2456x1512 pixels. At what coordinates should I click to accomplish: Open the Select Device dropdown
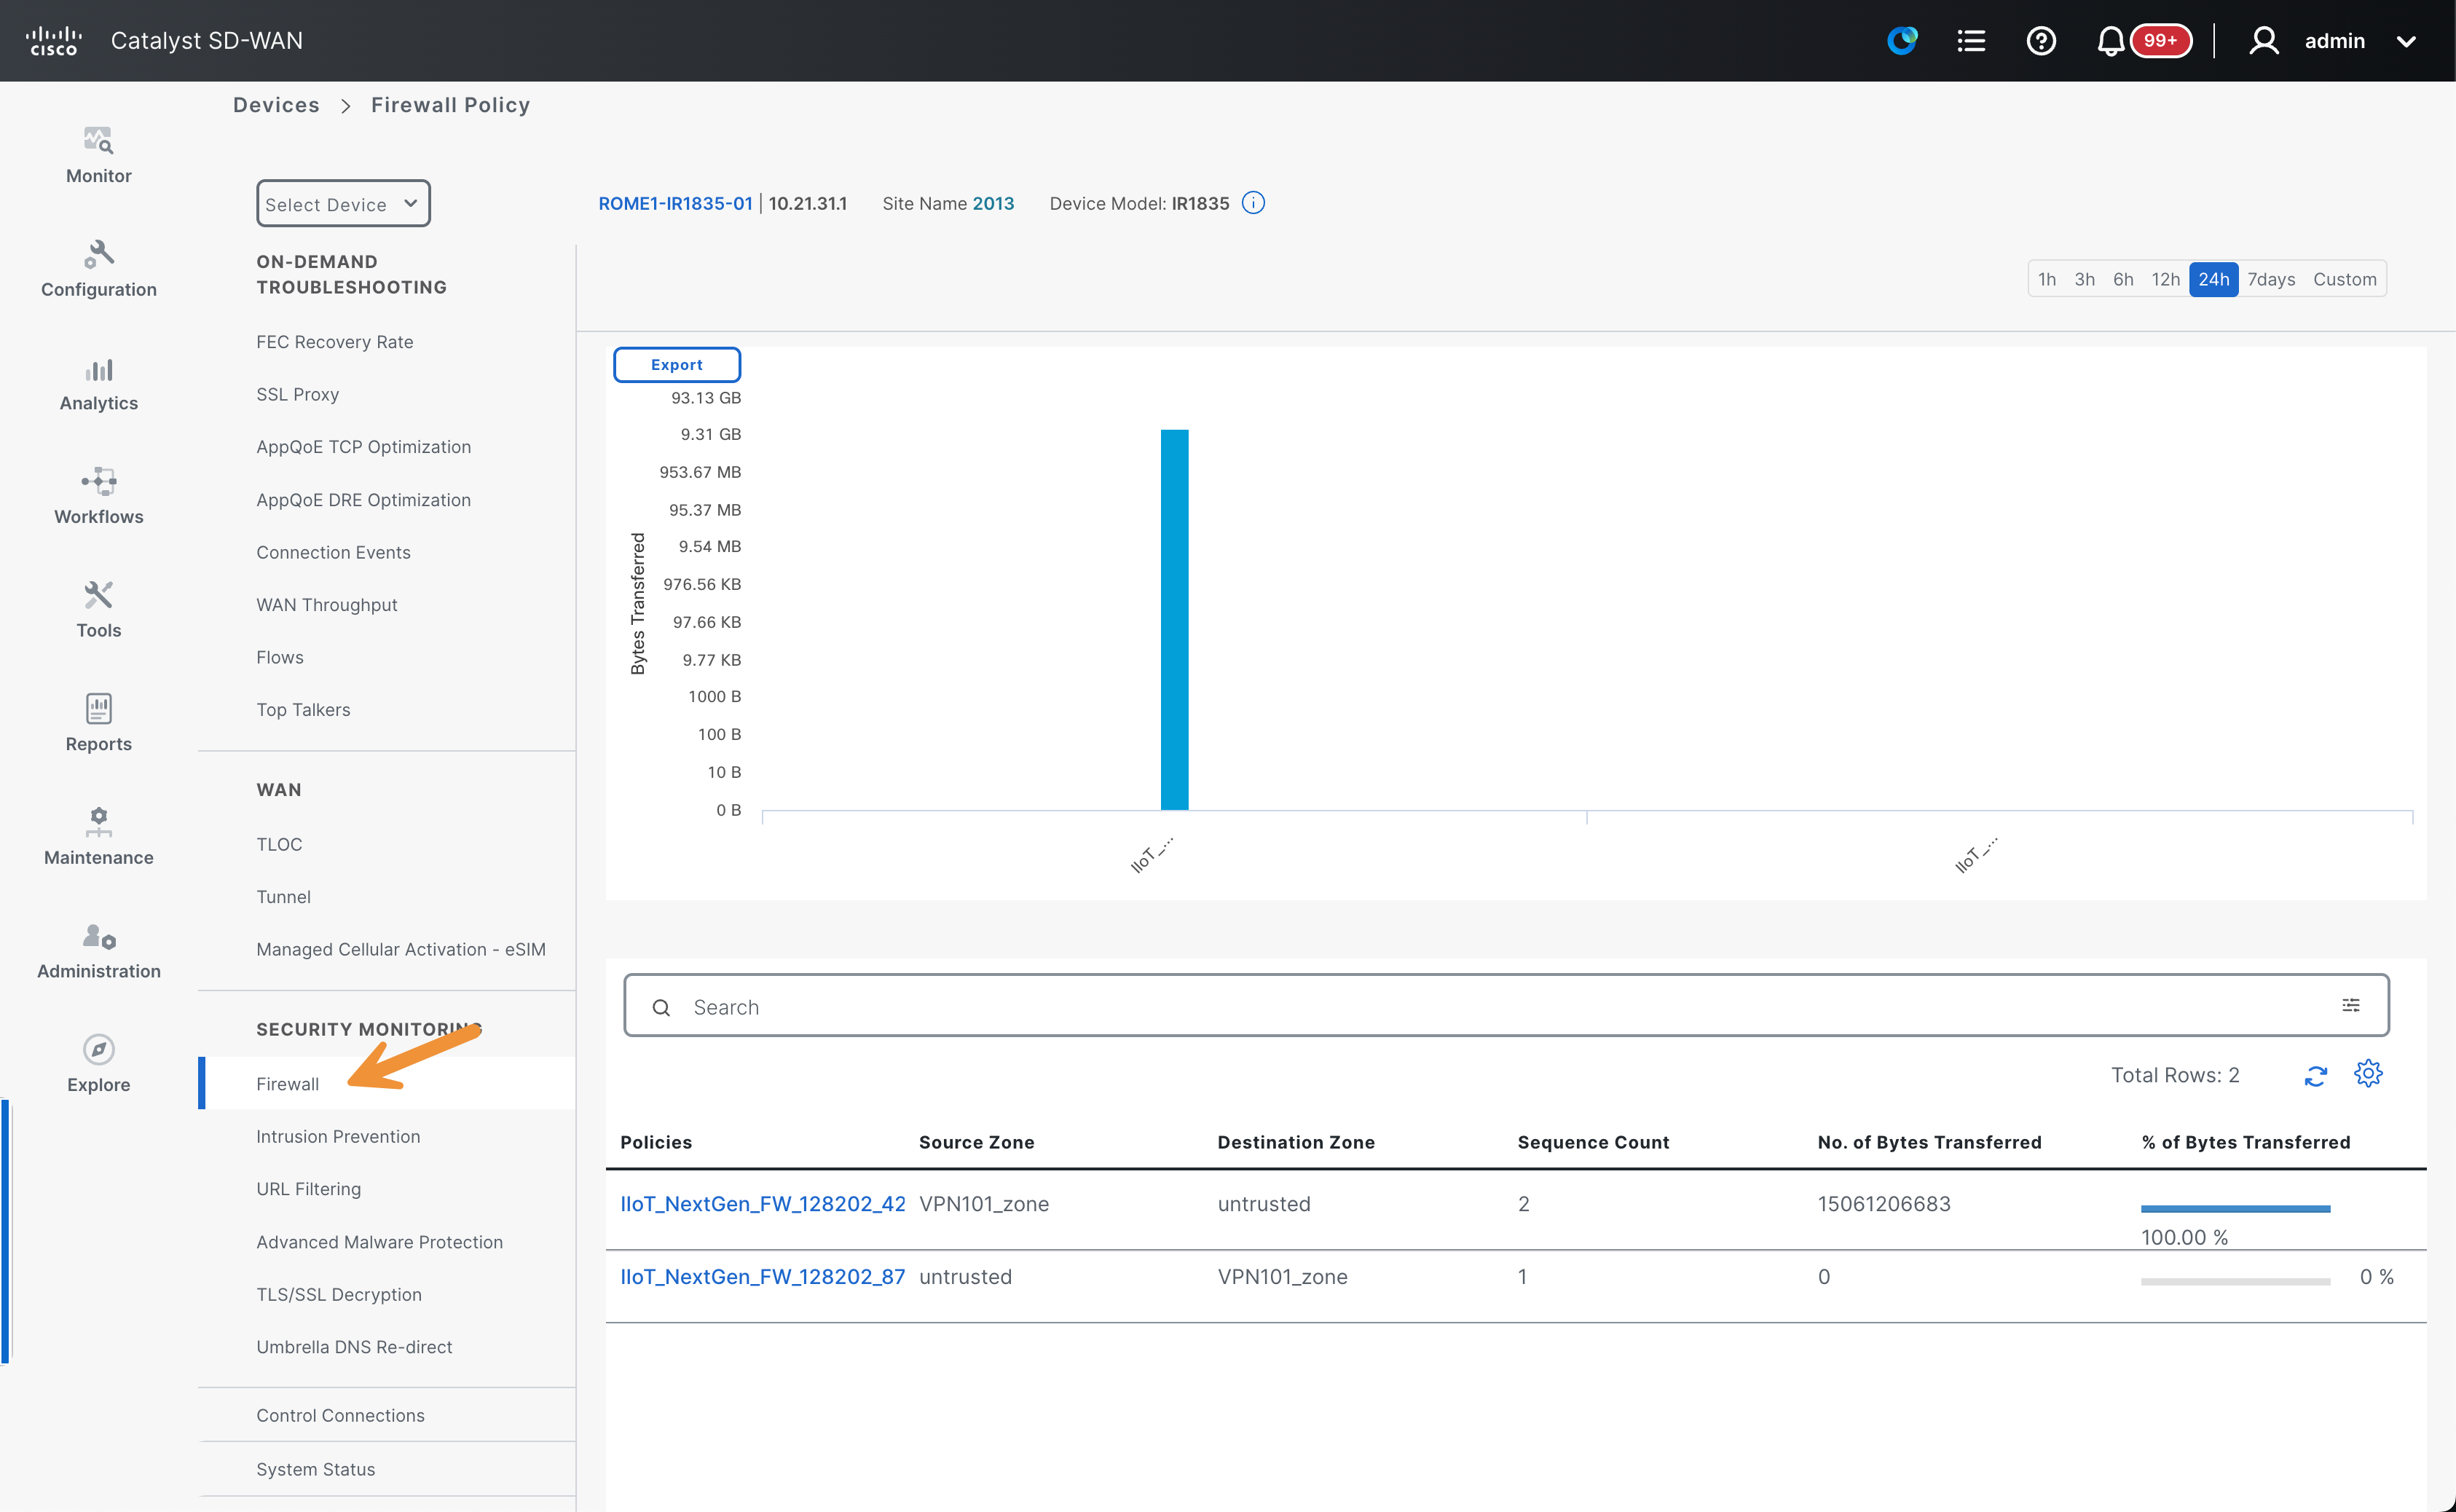343,204
